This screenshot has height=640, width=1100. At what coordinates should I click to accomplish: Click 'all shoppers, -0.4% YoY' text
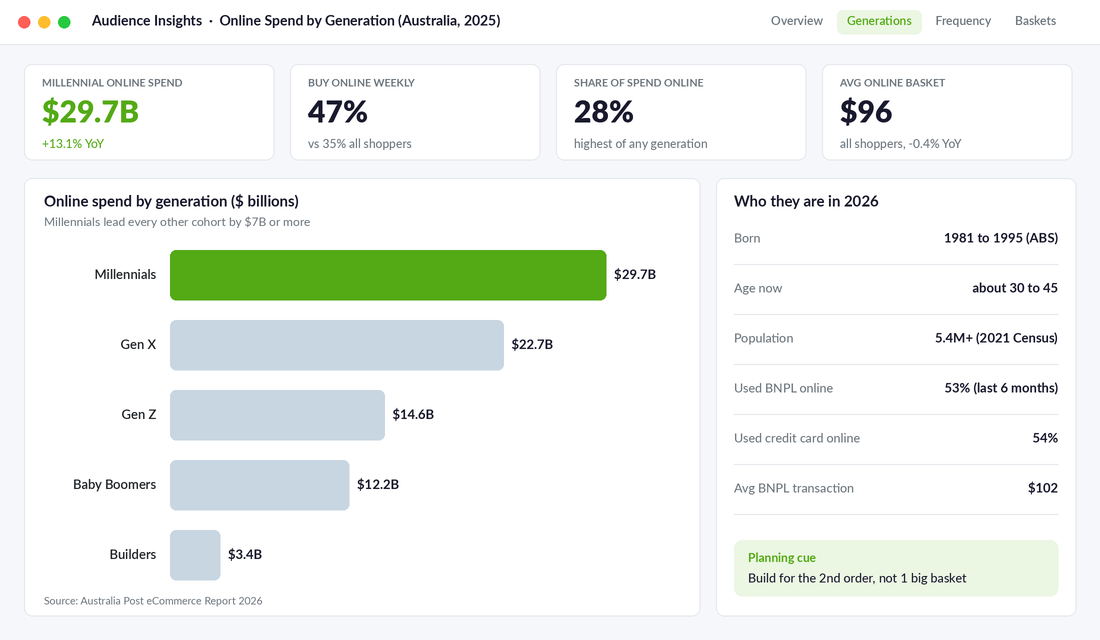tap(900, 144)
